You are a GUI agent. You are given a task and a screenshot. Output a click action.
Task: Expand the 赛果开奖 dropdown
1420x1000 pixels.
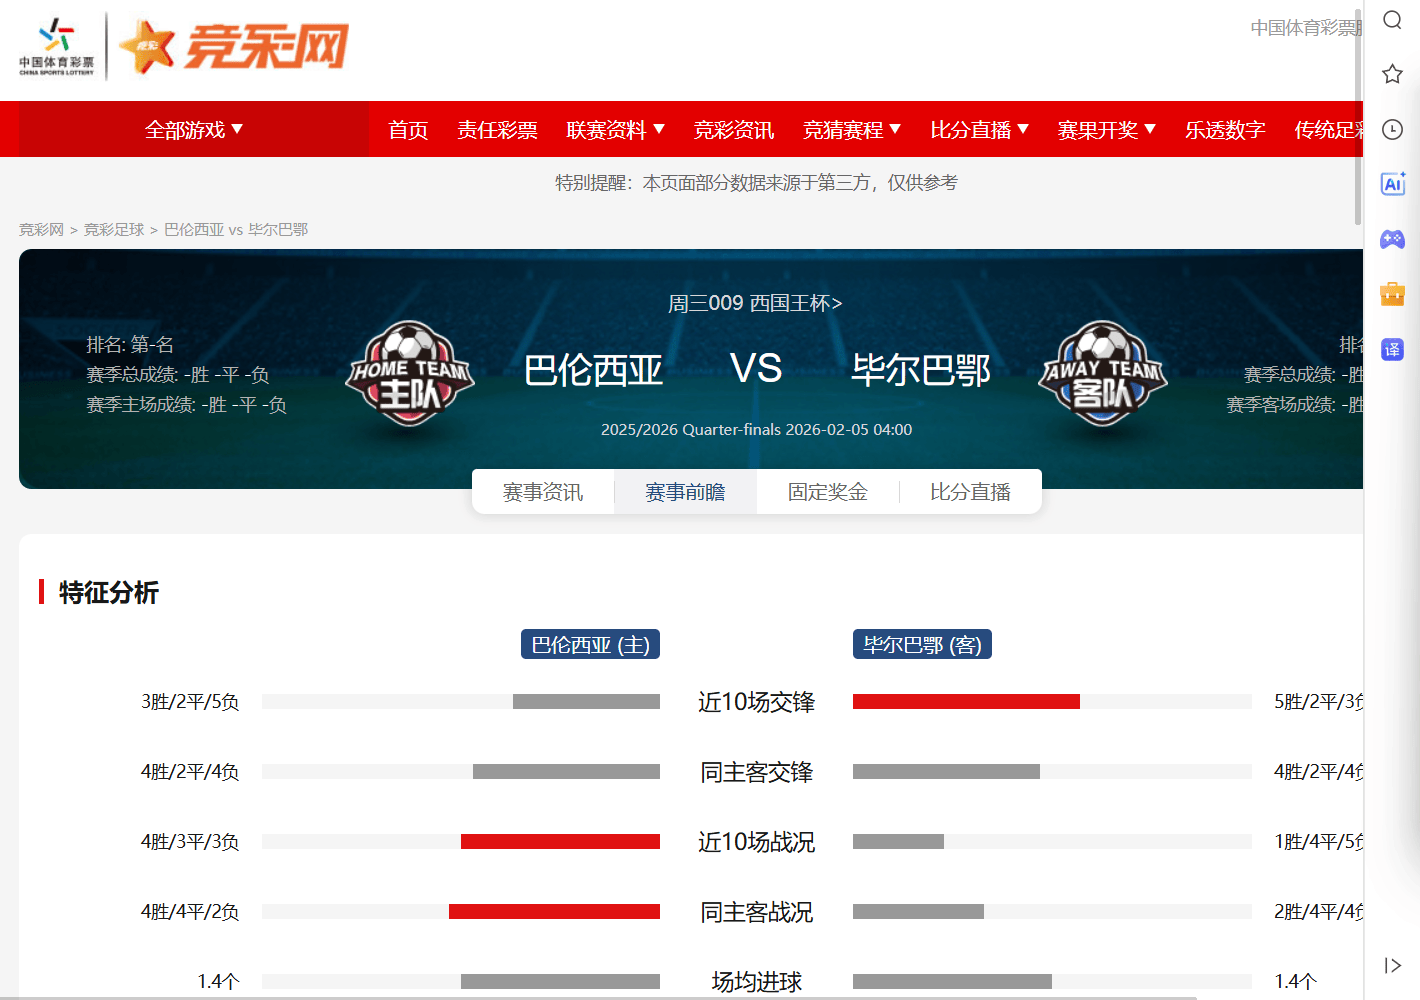tap(1107, 130)
